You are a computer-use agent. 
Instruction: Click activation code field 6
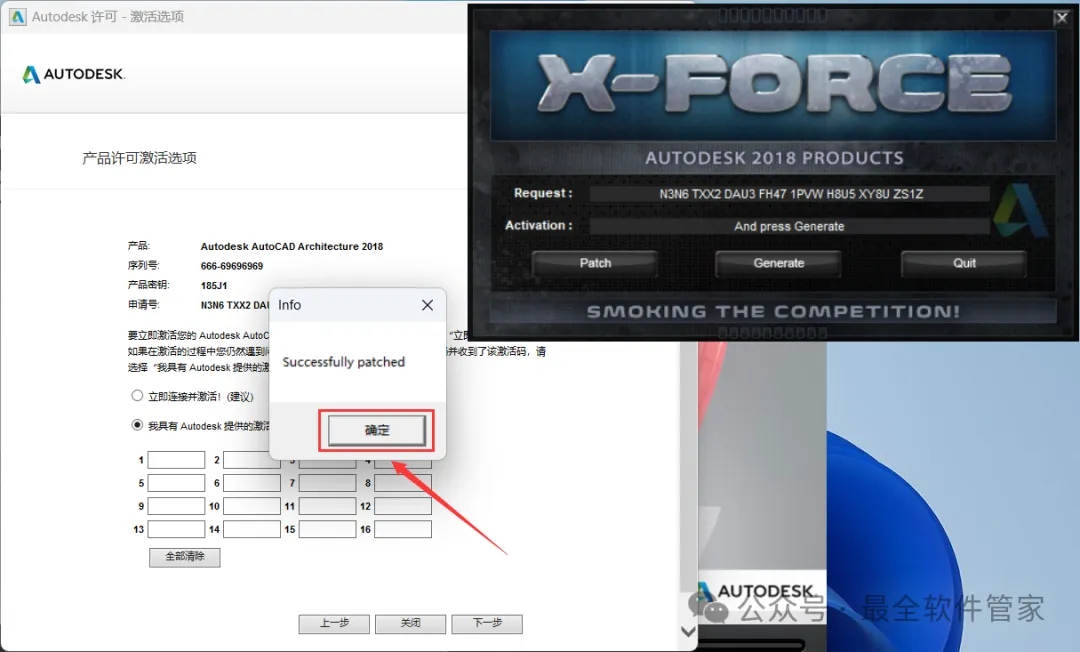252,483
